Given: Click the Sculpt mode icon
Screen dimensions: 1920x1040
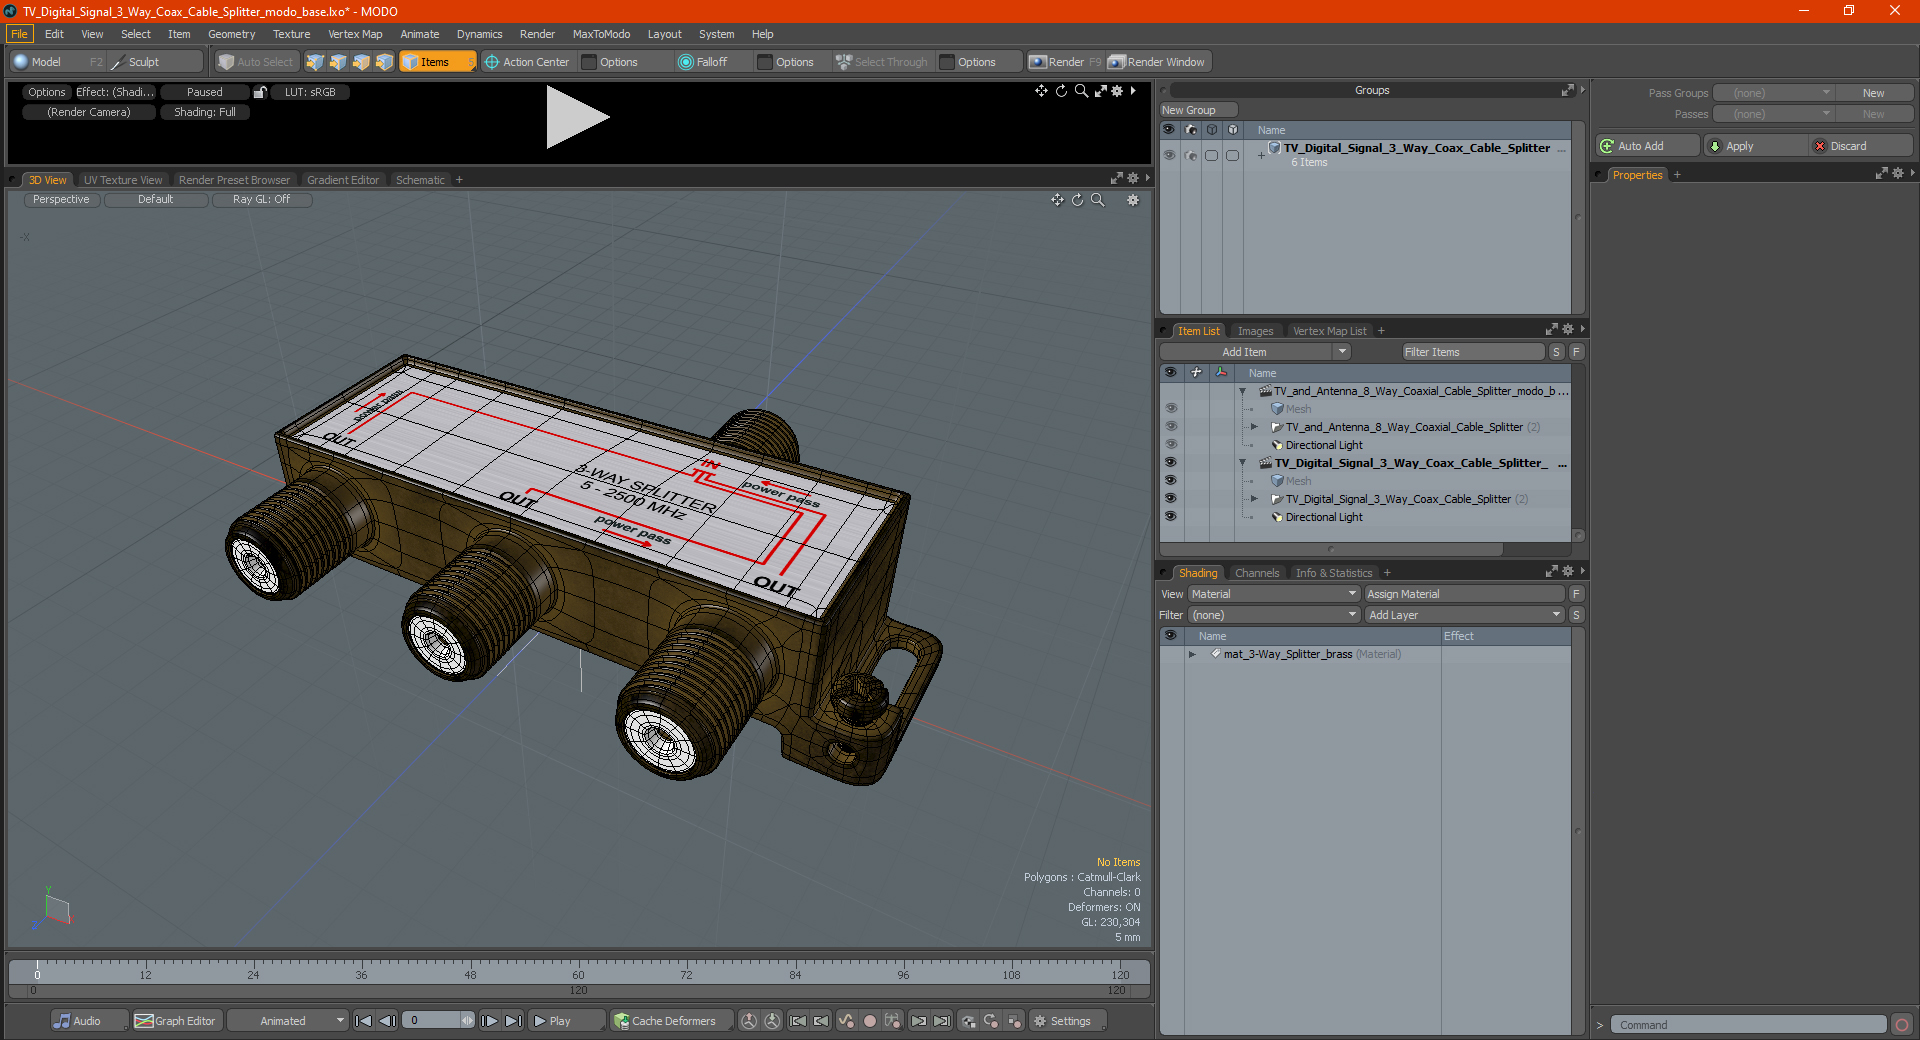Looking at the screenshot, I should pos(118,62).
